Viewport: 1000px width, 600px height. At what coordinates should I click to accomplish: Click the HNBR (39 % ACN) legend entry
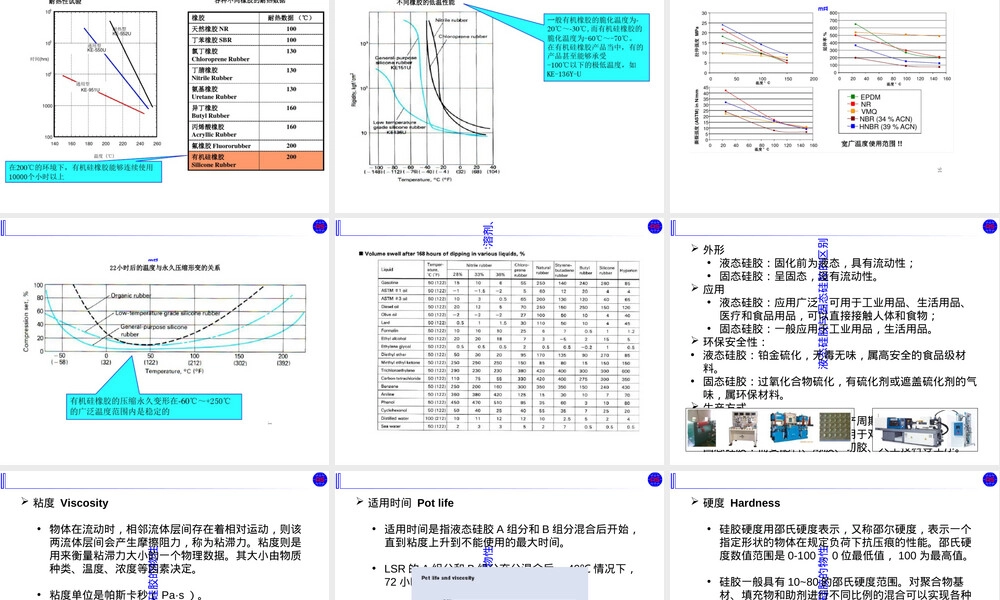tap(883, 127)
